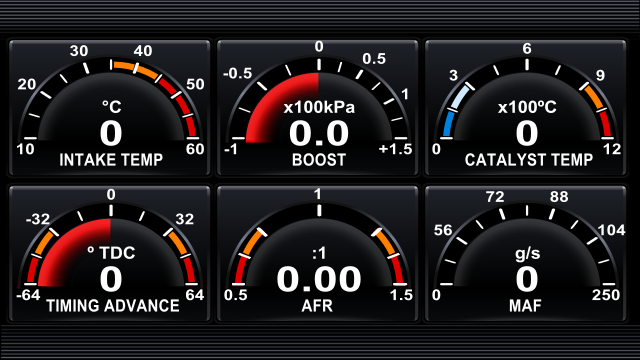This screenshot has height=360, width=640.
Task: Click the BOOST label text
Action: coord(319,160)
